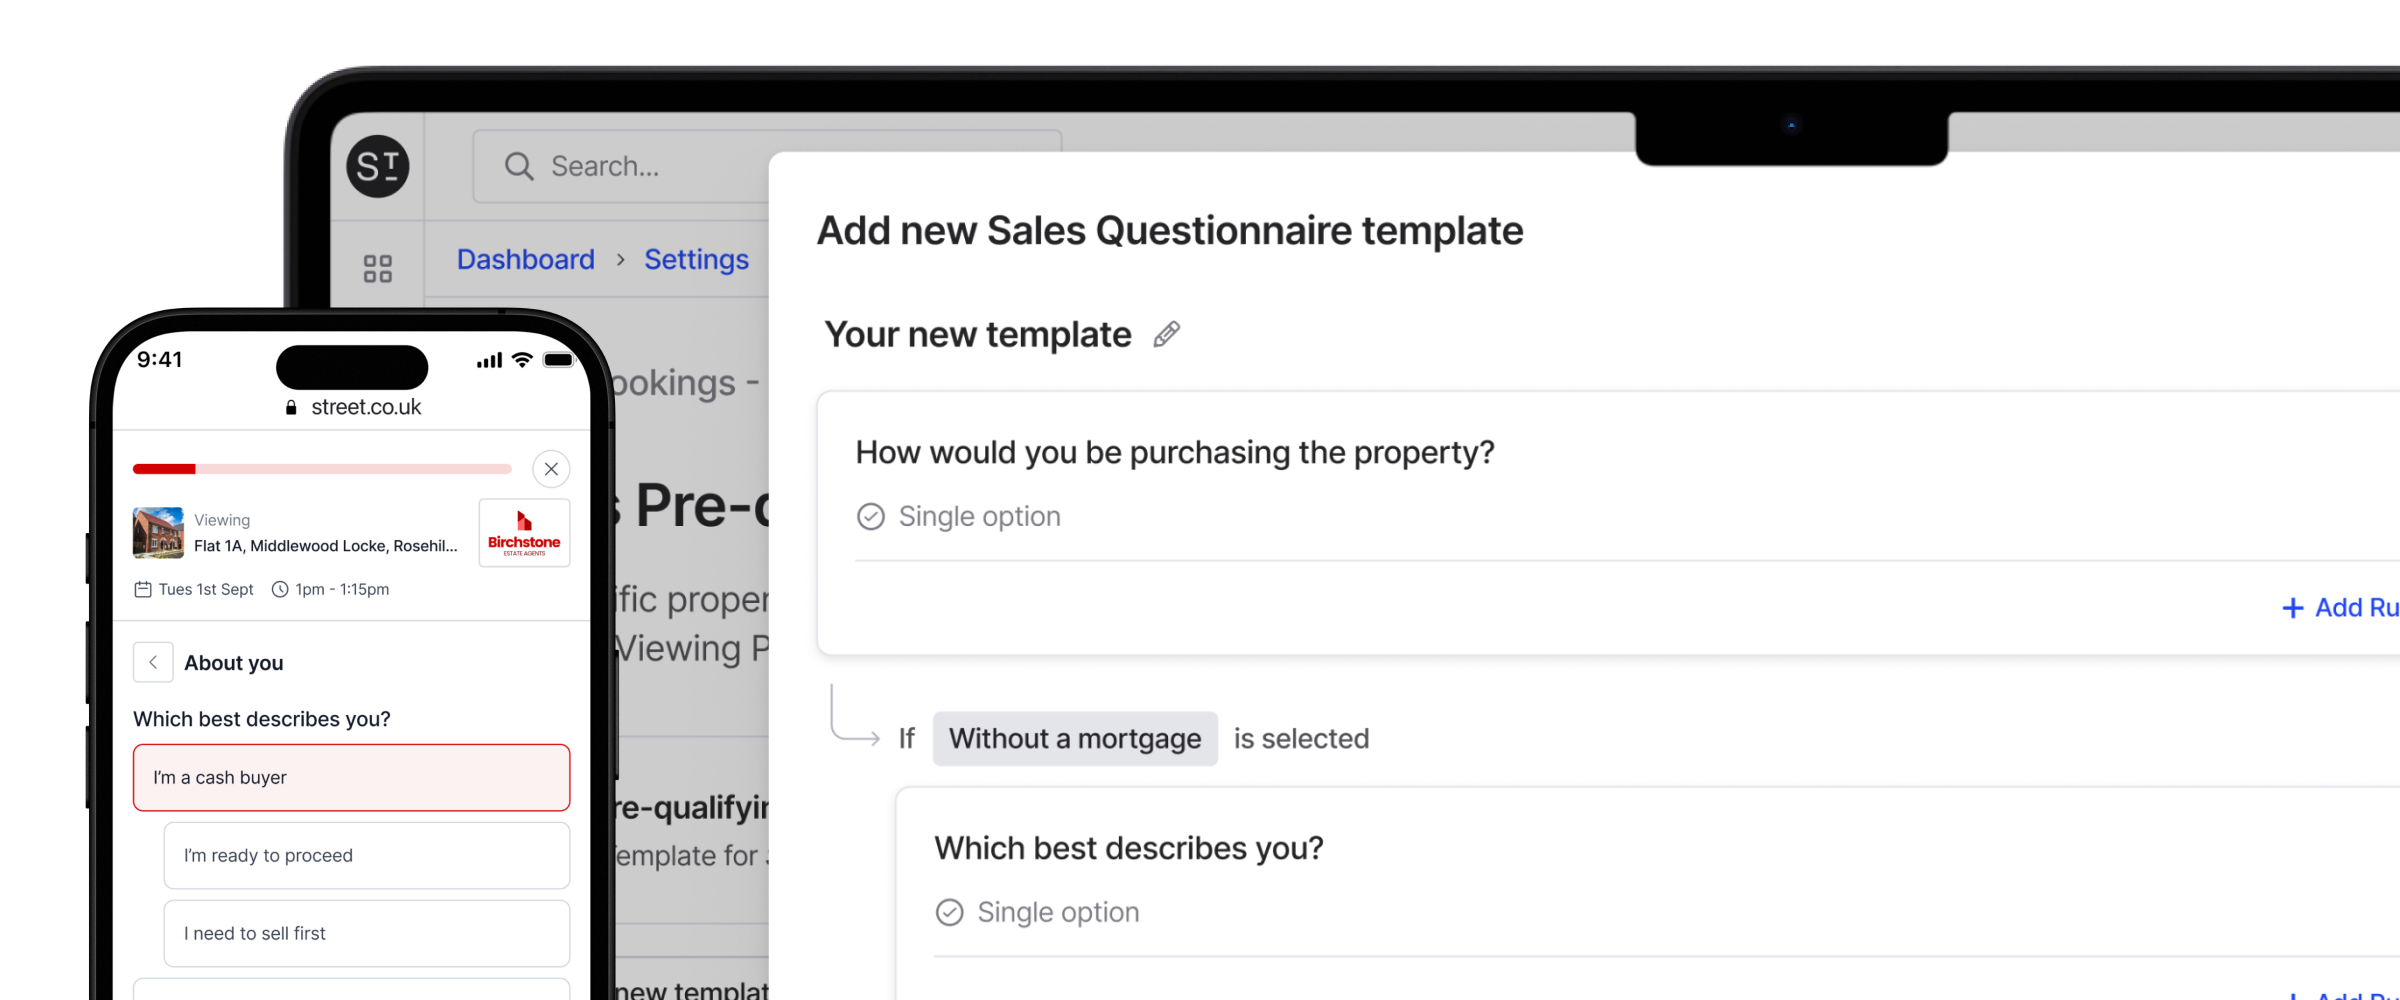This screenshot has height=1000, width=2400.
Task: Click the calendar icon next to Tues 1st Sept
Action: pyautogui.click(x=144, y=589)
